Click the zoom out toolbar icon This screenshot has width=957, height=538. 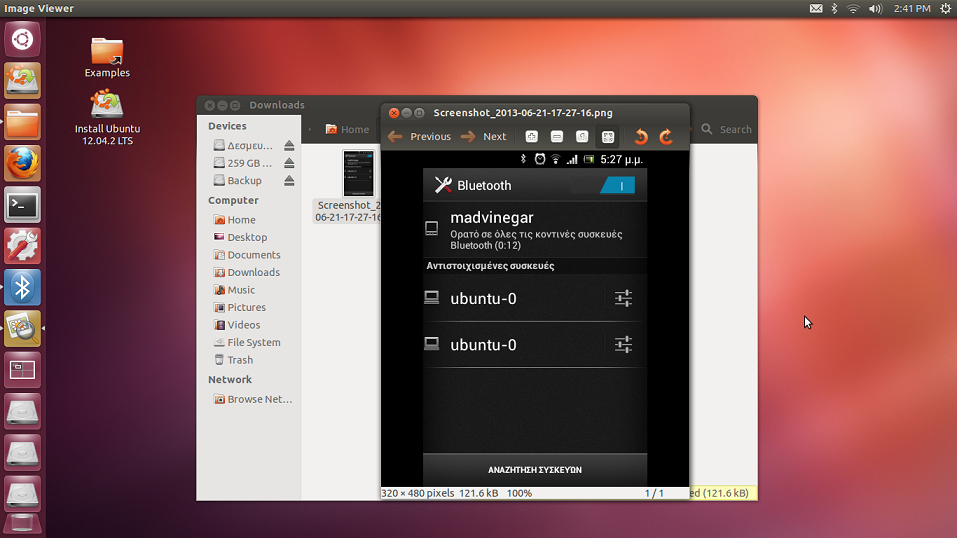point(557,137)
